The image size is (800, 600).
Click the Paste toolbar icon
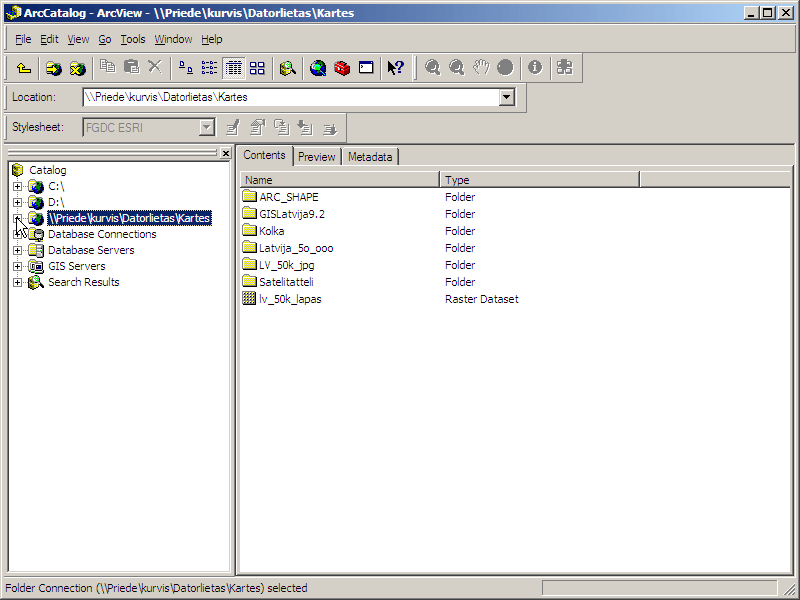pyautogui.click(x=132, y=67)
